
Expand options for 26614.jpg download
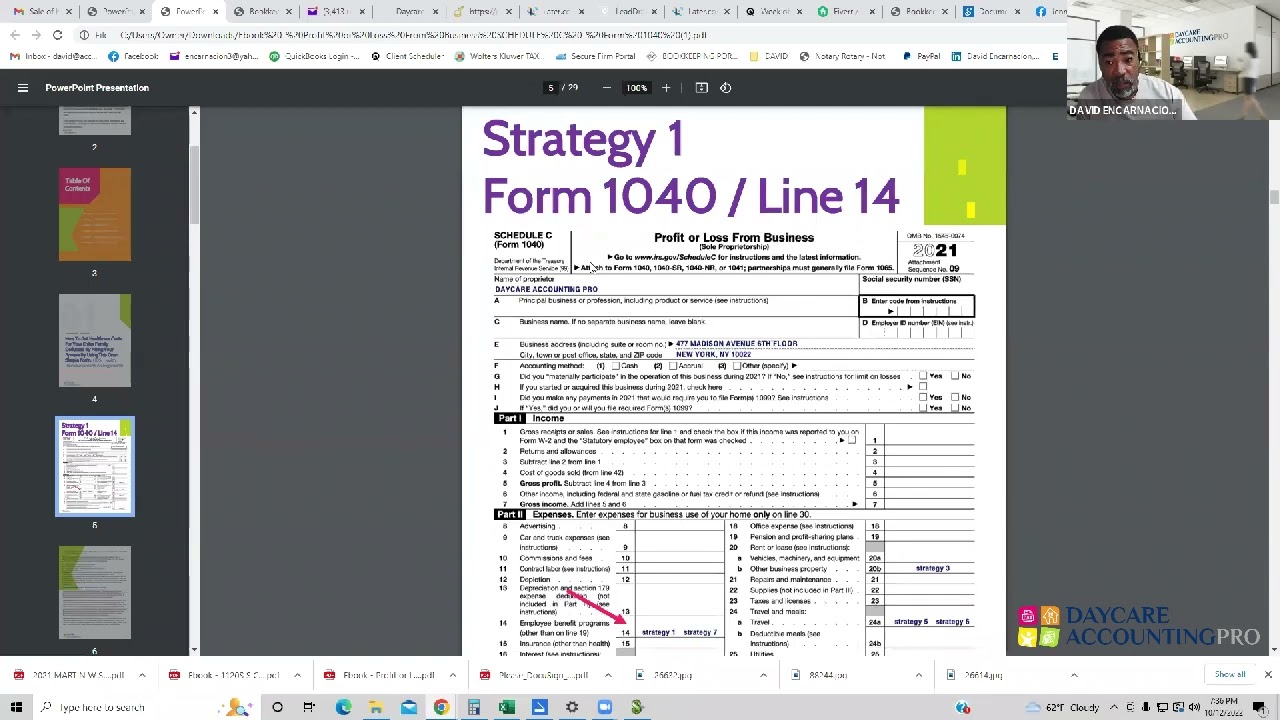[1074, 675]
